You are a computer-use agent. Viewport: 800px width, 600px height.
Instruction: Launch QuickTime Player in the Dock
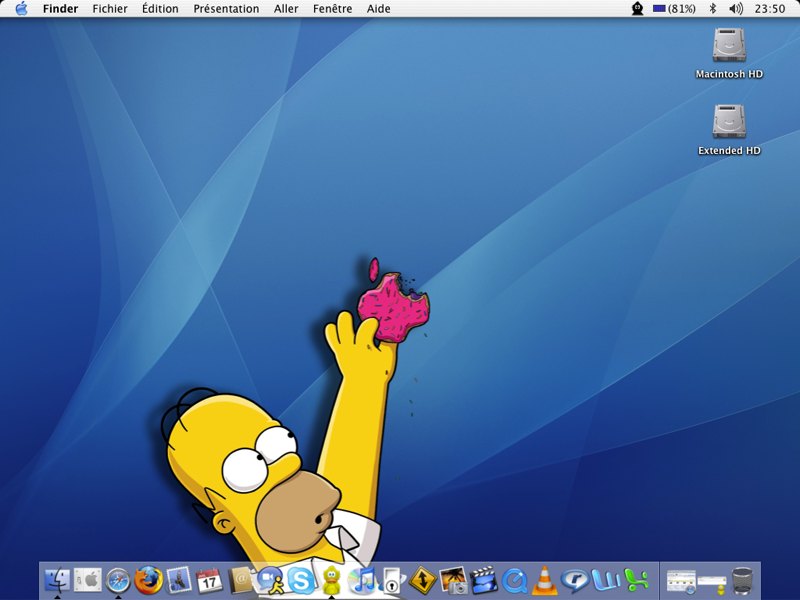click(514, 581)
